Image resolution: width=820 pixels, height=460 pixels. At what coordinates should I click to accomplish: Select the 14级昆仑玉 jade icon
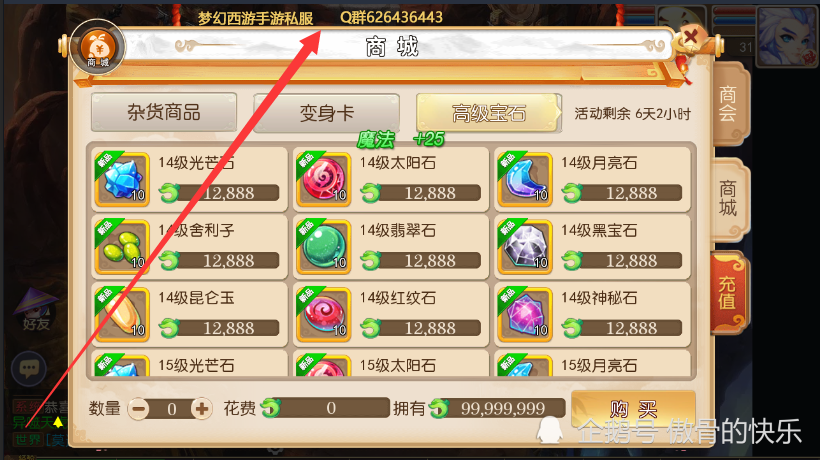pos(122,314)
